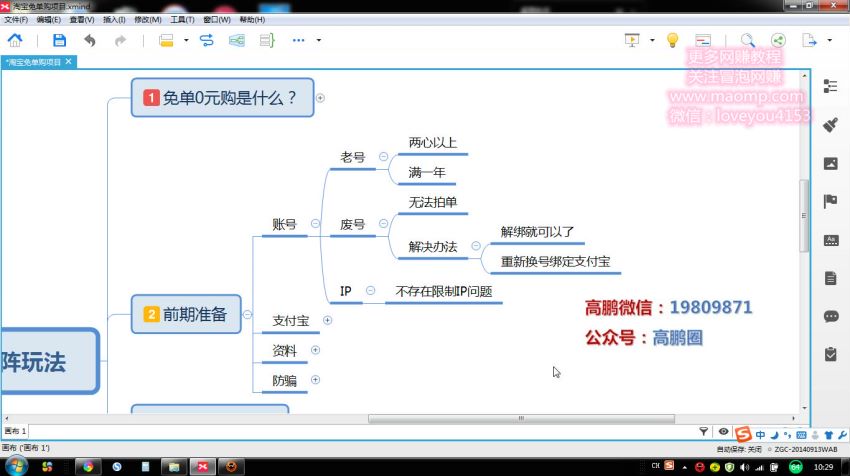Share the mind map
The width and height of the screenshot is (850, 476).
click(778, 40)
